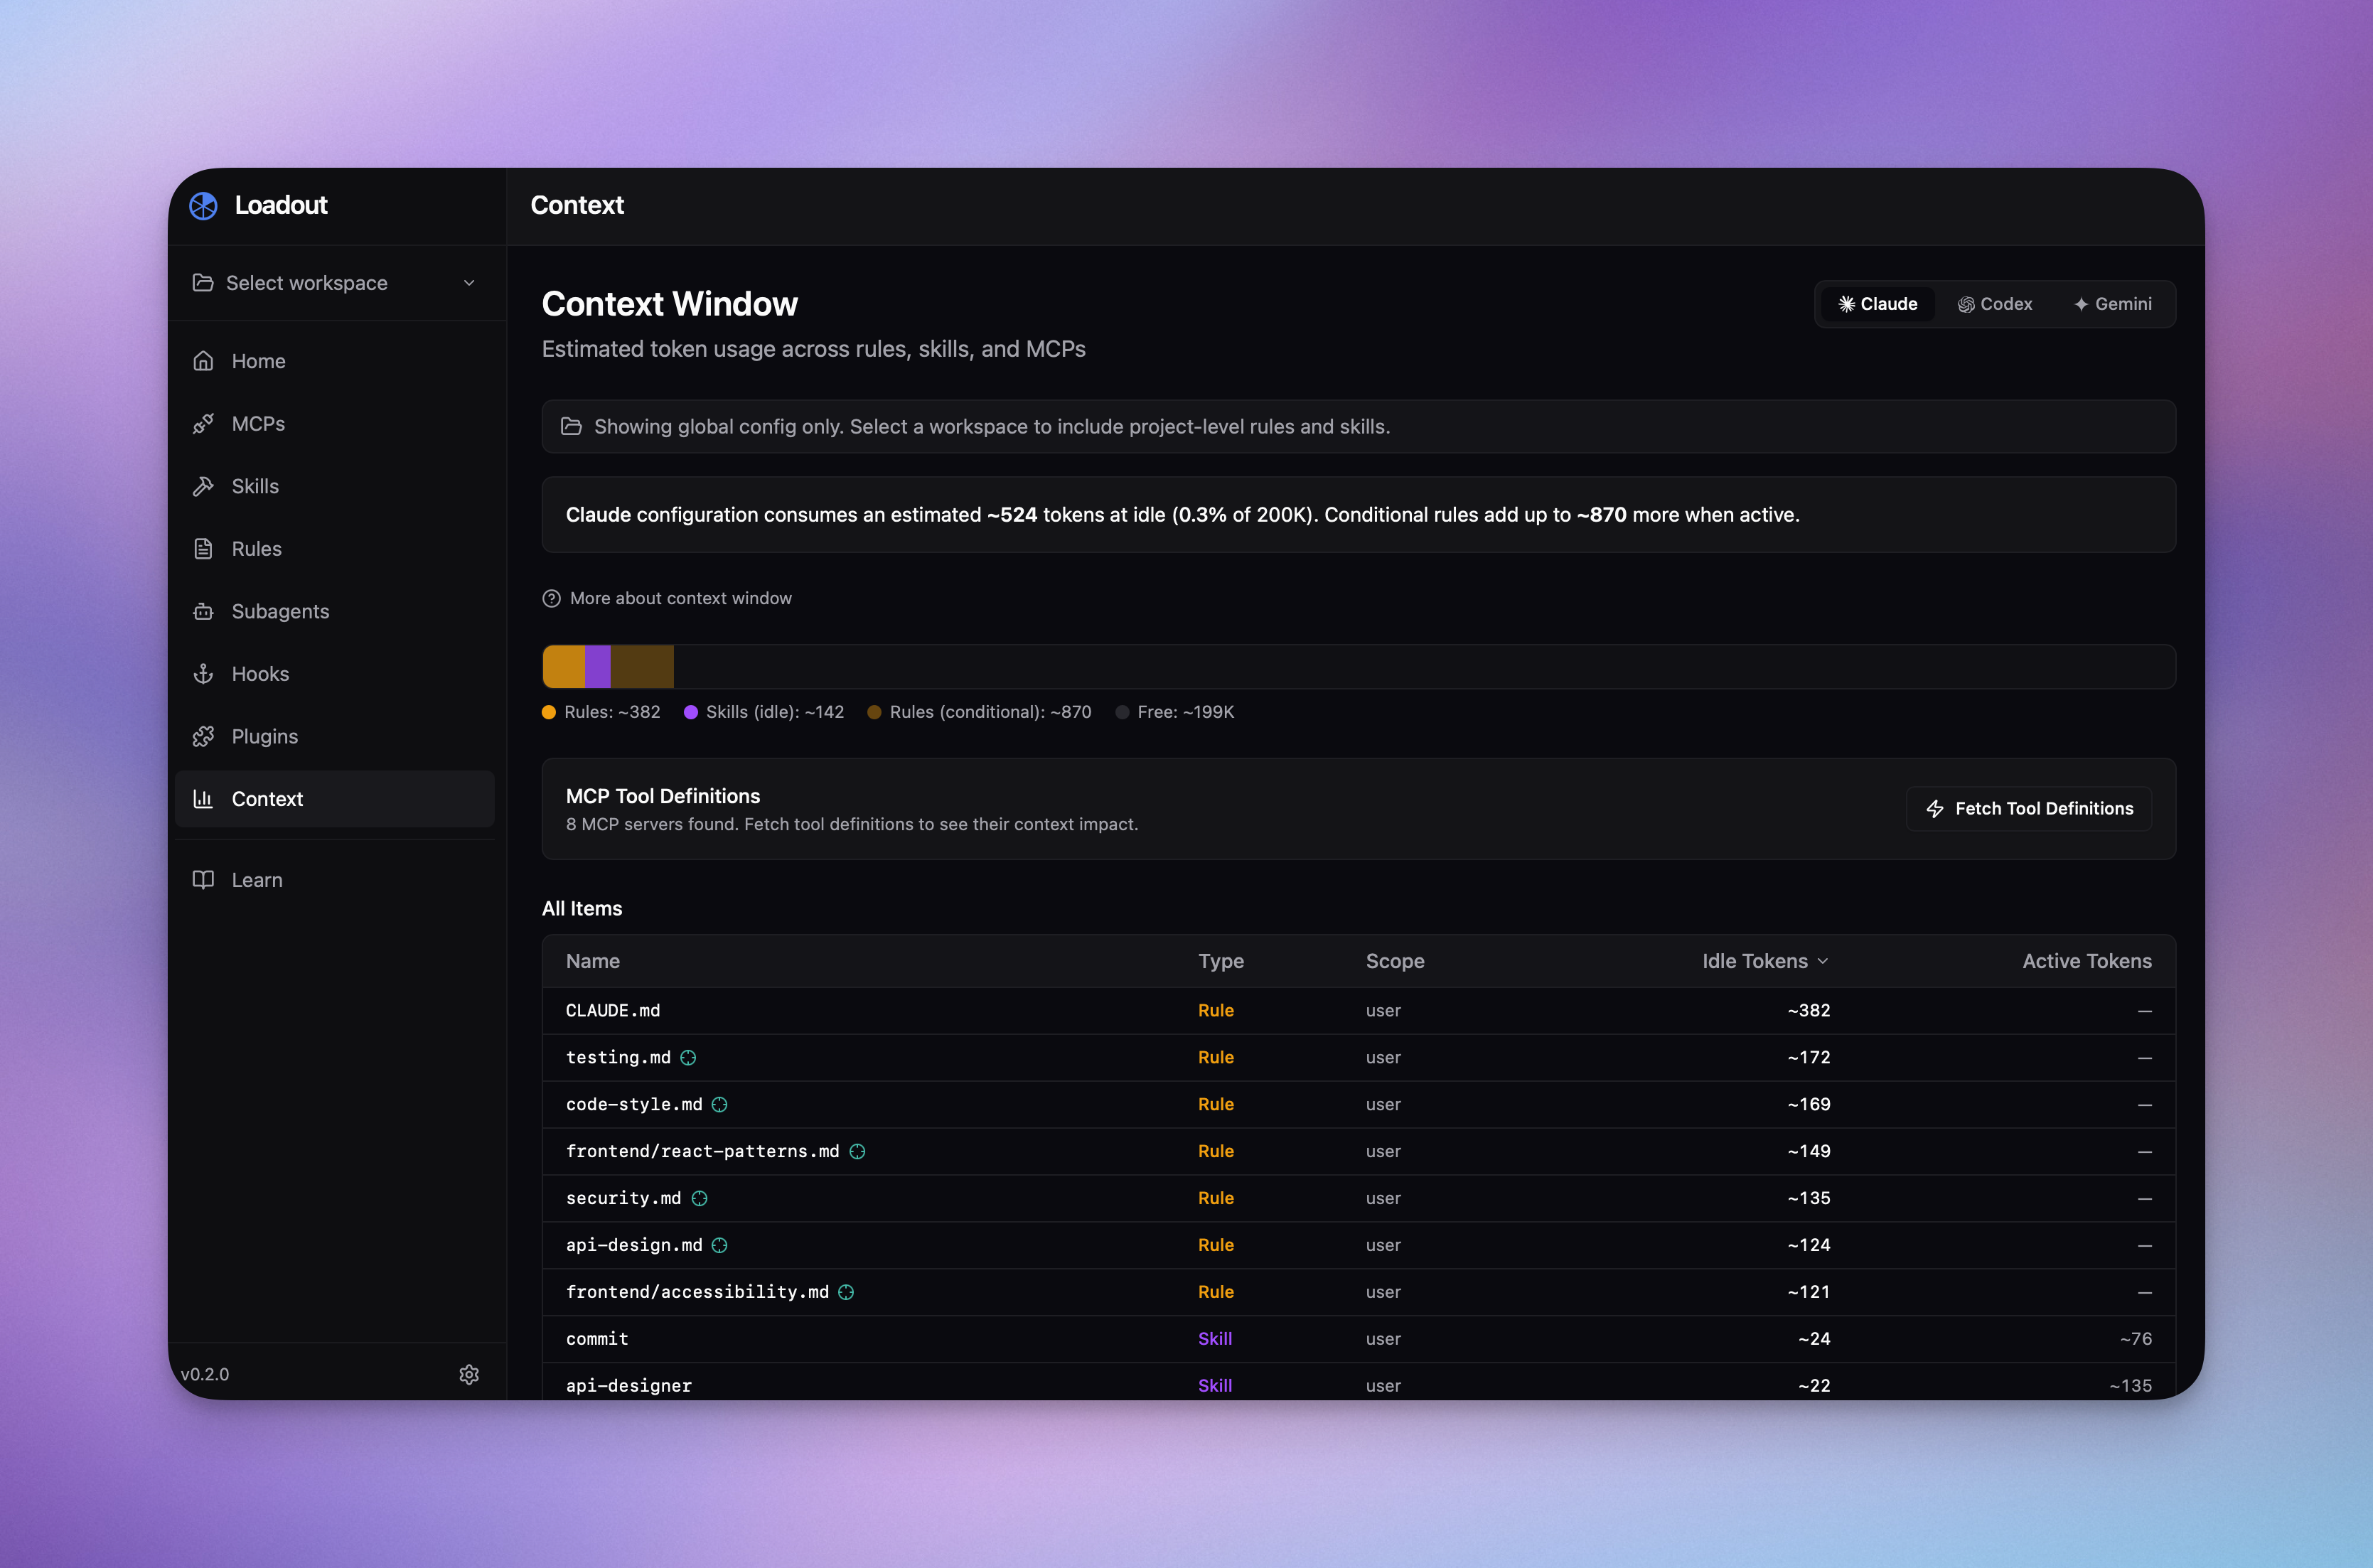Click the Loadout logo icon
Screen dimensions: 2373x1568
click(x=203, y=205)
